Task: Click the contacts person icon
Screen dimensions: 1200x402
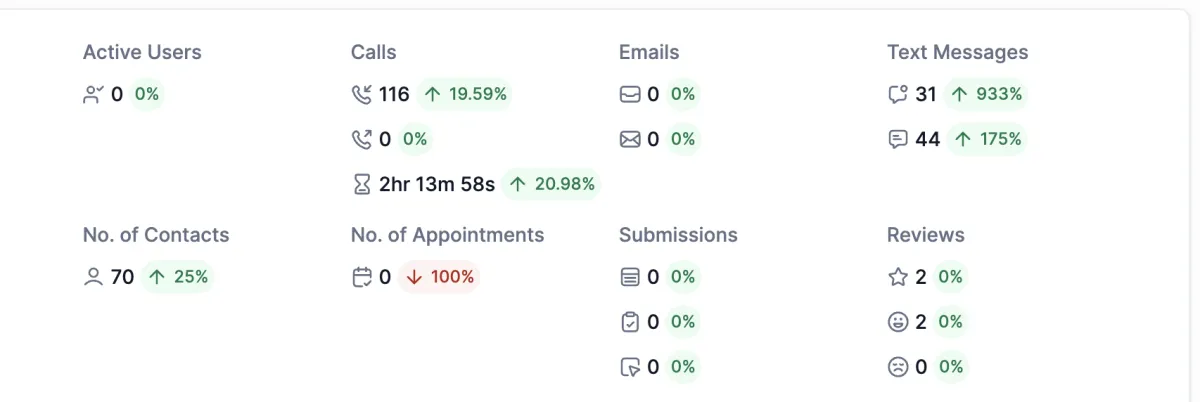Action: coord(94,277)
